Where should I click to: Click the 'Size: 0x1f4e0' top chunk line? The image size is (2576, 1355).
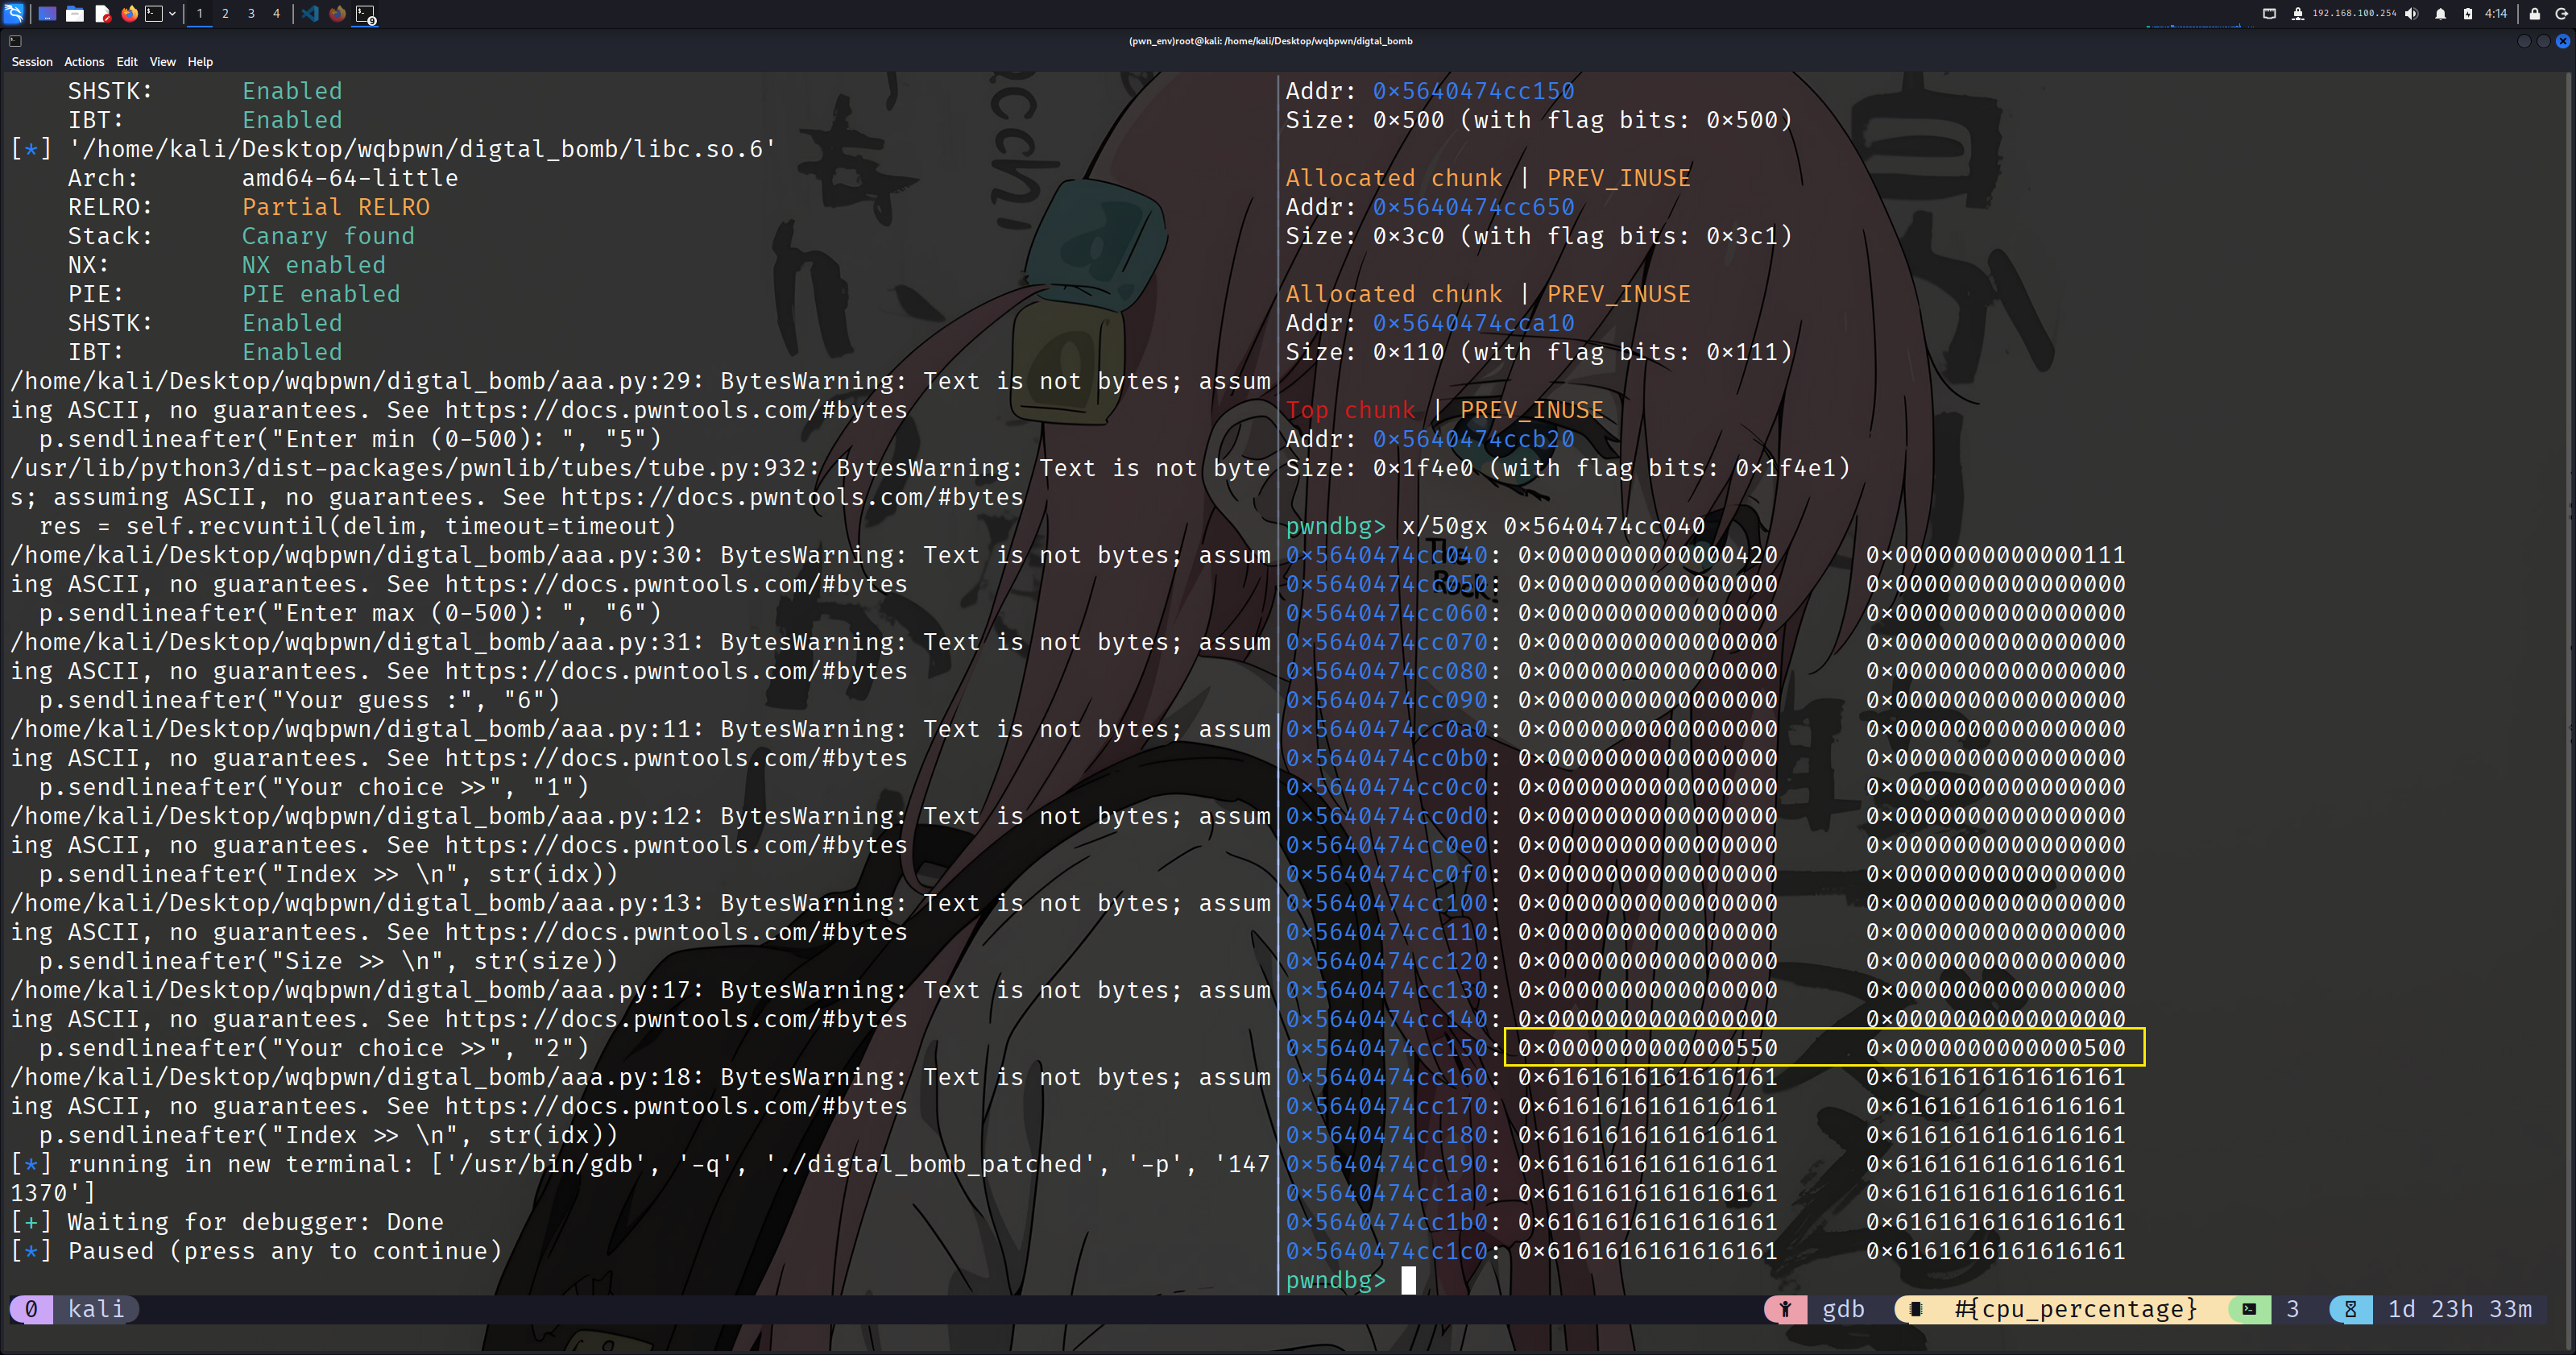pos(1568,468)
